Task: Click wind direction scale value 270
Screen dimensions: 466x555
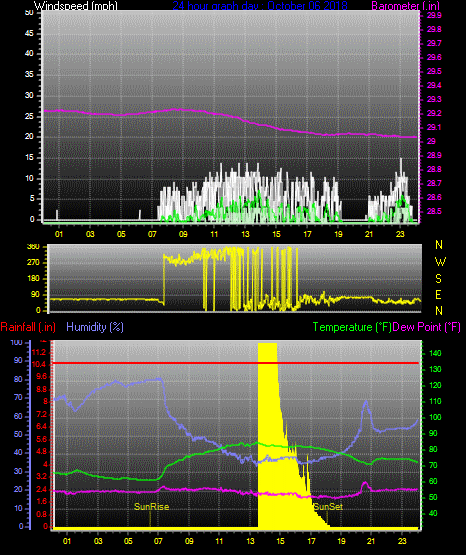Action: (x=33, y=263)
